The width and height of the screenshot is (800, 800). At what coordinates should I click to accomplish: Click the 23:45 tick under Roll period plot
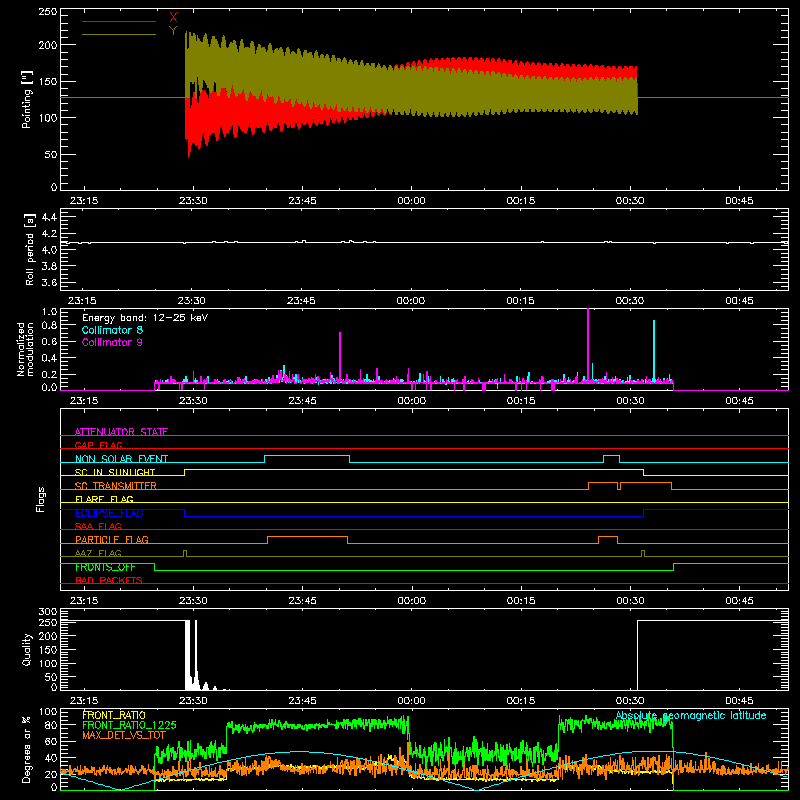pos(301,301)
